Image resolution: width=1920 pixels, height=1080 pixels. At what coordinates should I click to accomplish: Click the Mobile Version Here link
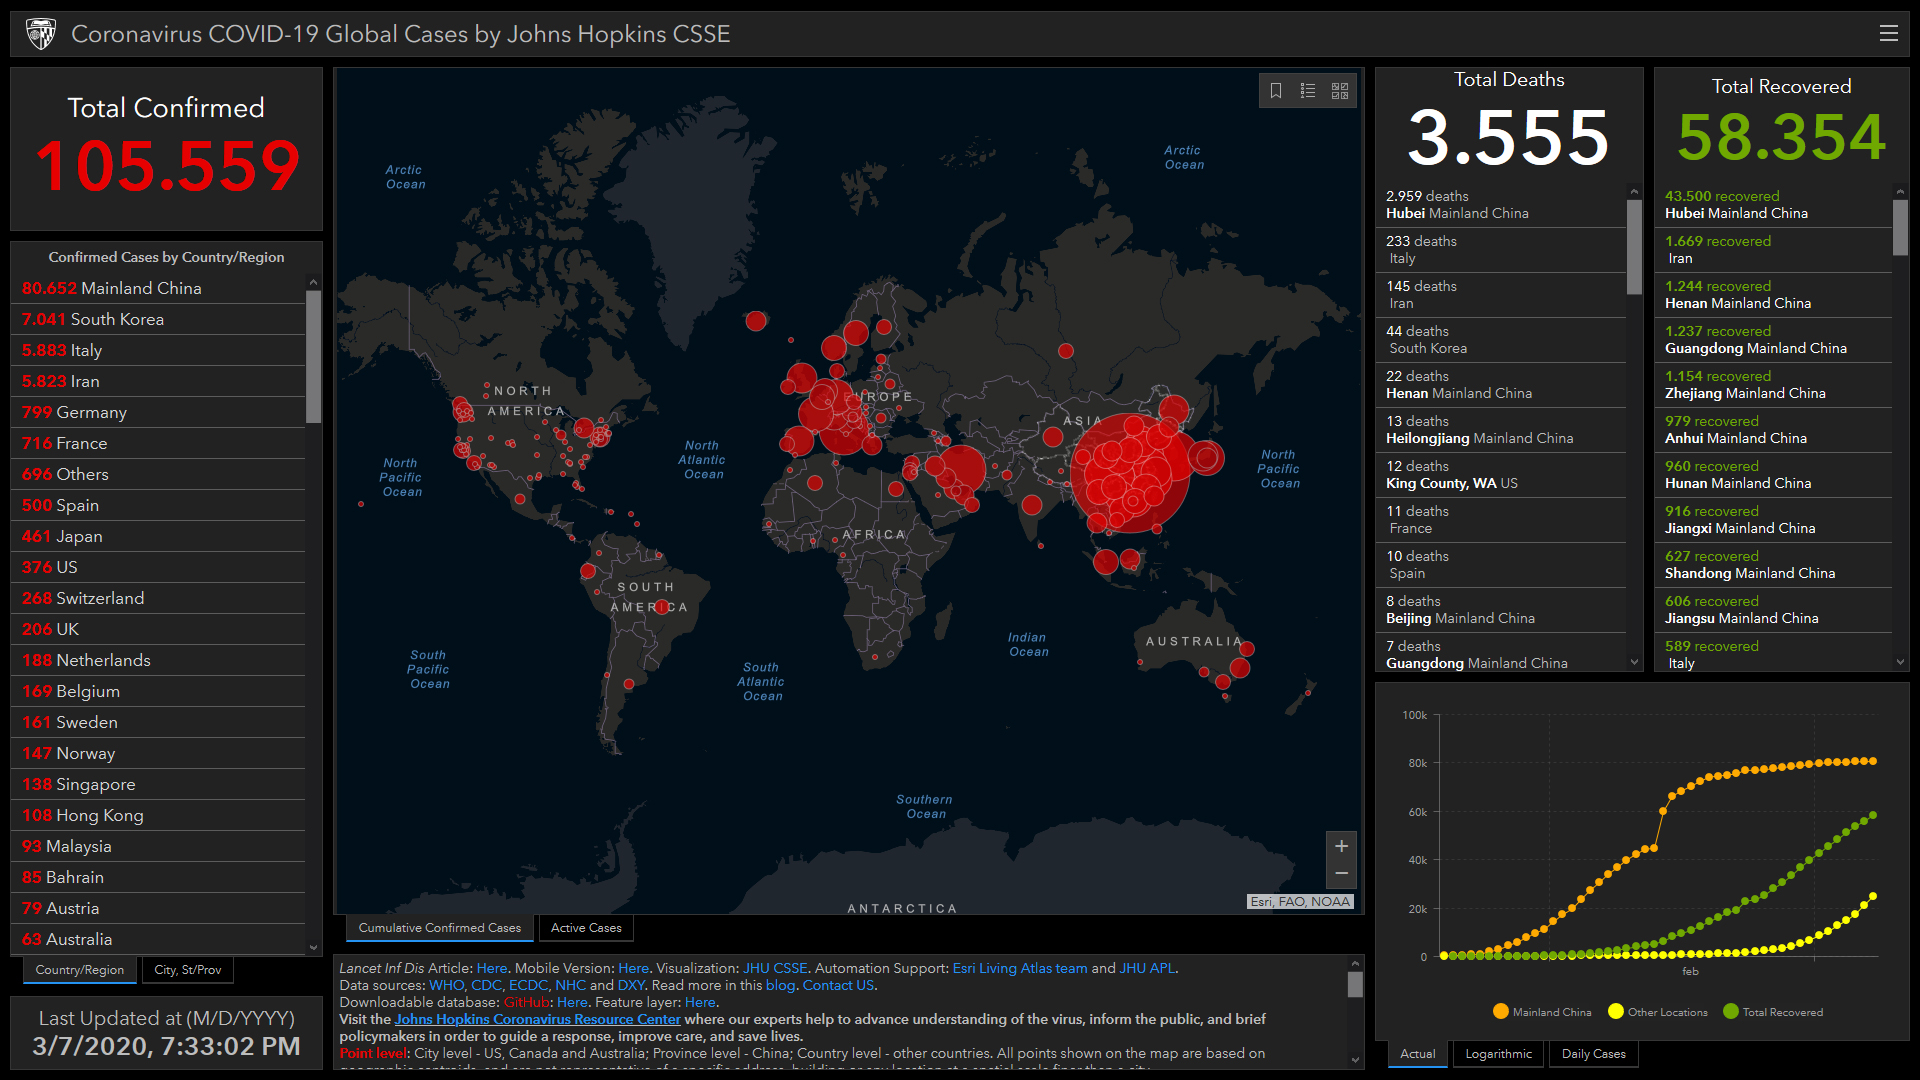[633, 968]
